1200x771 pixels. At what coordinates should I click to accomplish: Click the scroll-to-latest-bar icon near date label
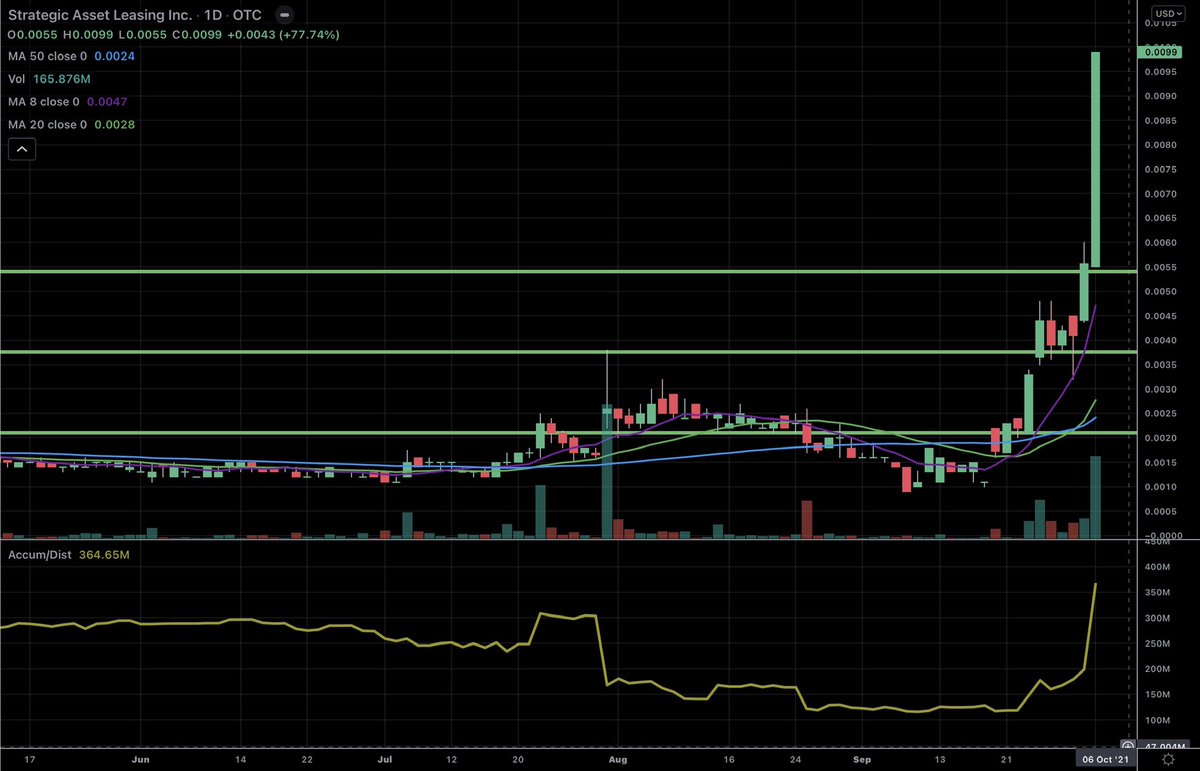pos(1126,744)
